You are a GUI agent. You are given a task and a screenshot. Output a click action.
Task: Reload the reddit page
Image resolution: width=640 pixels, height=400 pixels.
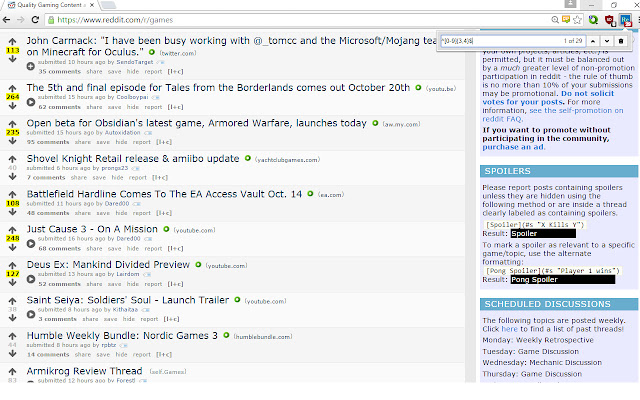(35, 20)
